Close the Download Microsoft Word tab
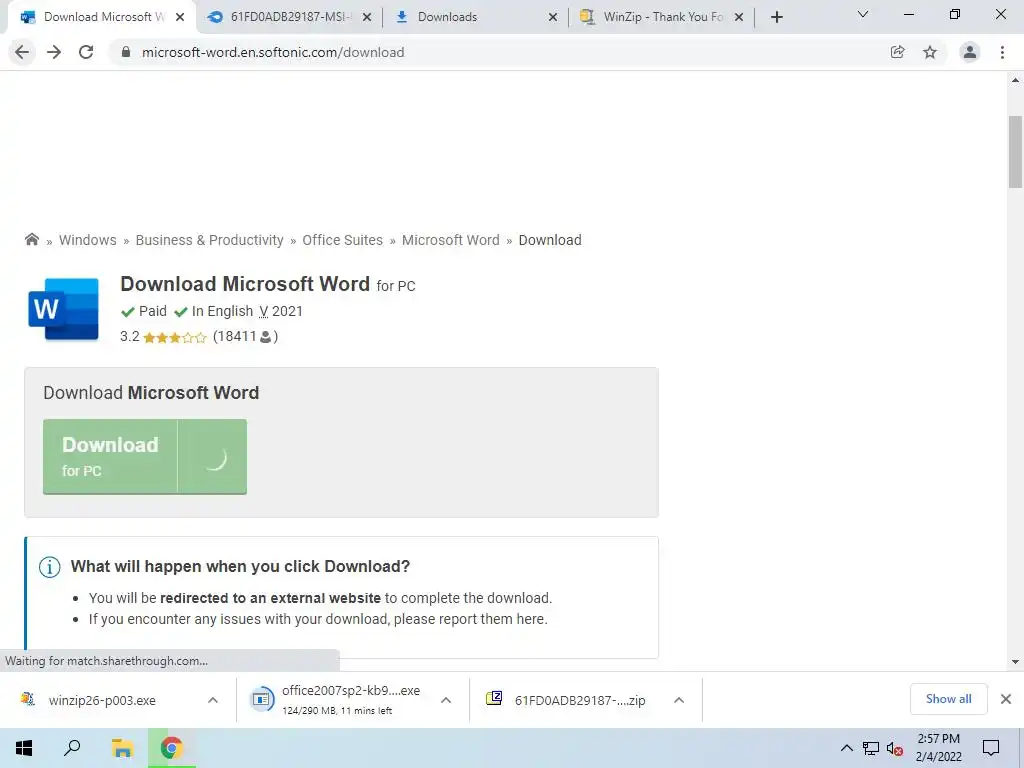The image size is (1024, 768). [x=180, y=18]
